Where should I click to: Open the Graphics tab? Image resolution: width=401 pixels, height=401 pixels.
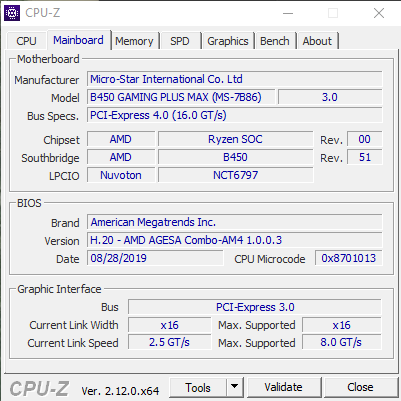click(228, 41)
